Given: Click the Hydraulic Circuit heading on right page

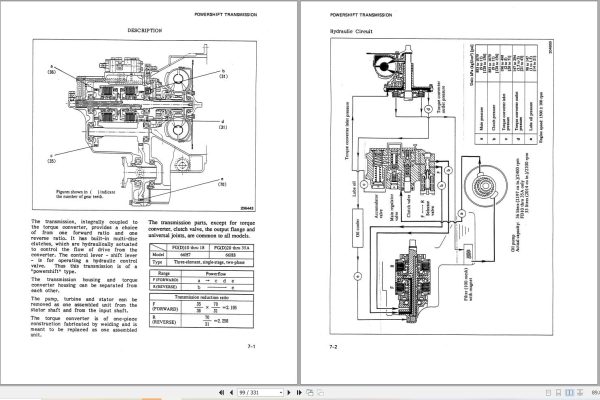Looking at the screenshot, I should tap(351, 31).
